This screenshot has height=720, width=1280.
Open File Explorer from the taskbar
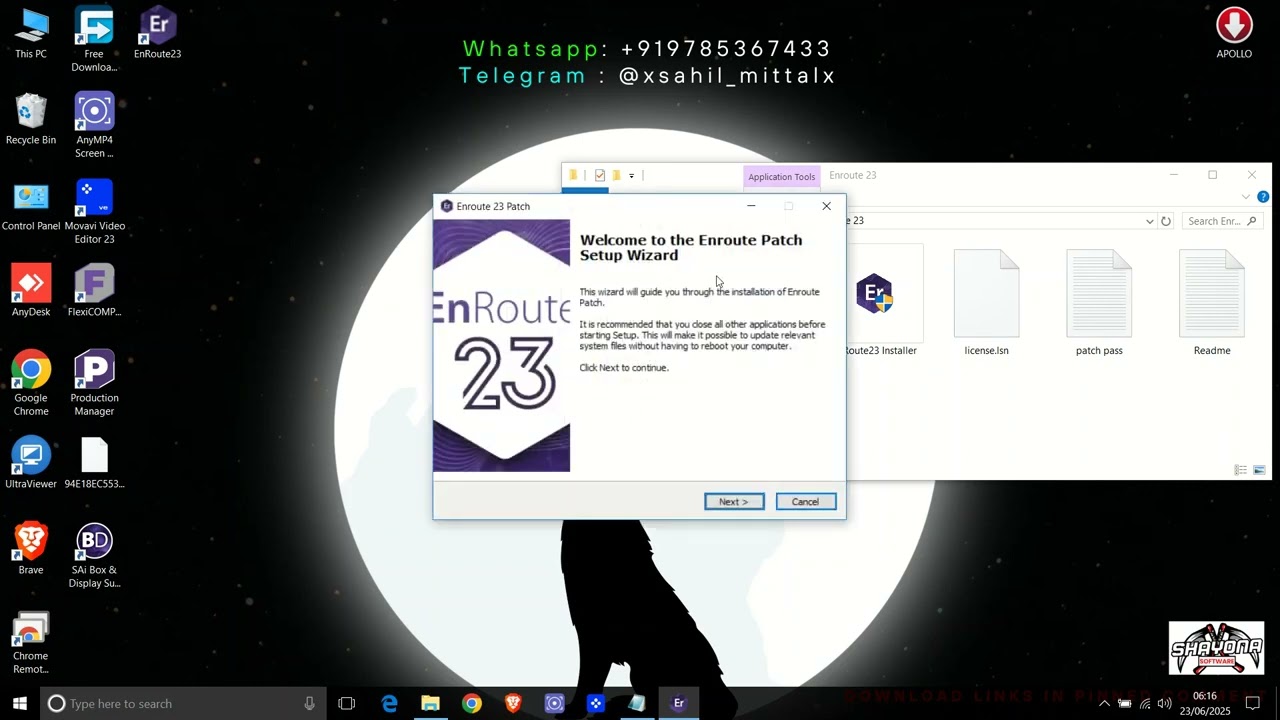(430, 703)
